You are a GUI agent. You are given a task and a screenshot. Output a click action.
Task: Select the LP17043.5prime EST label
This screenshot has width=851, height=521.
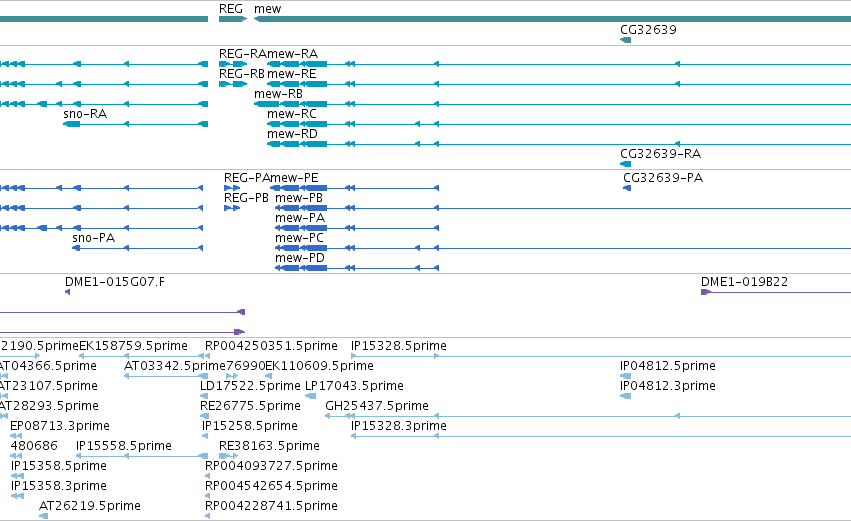pos(354,386)
